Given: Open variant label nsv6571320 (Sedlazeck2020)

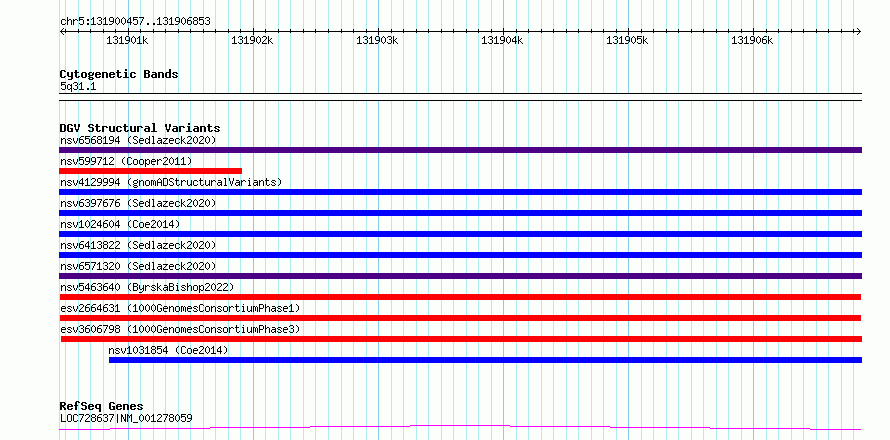Looking at the screenshot, I should click(x=138, y=266).
